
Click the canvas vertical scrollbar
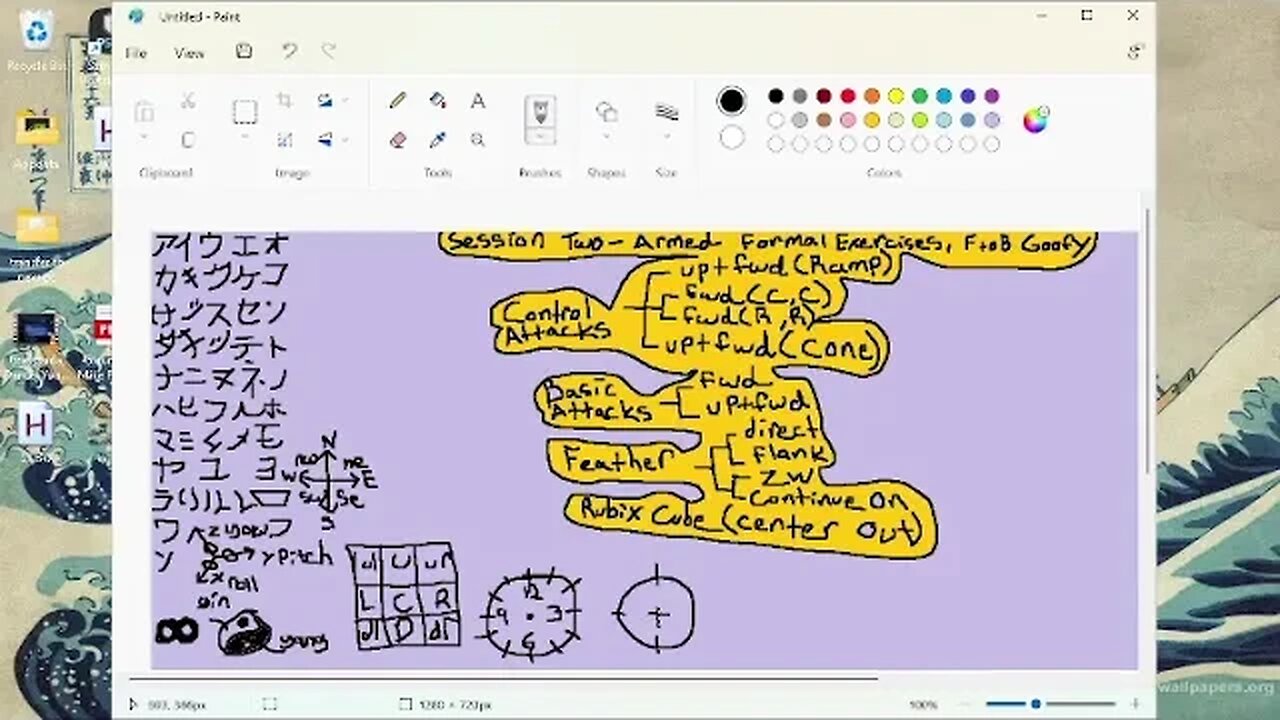pos(1146,340)
